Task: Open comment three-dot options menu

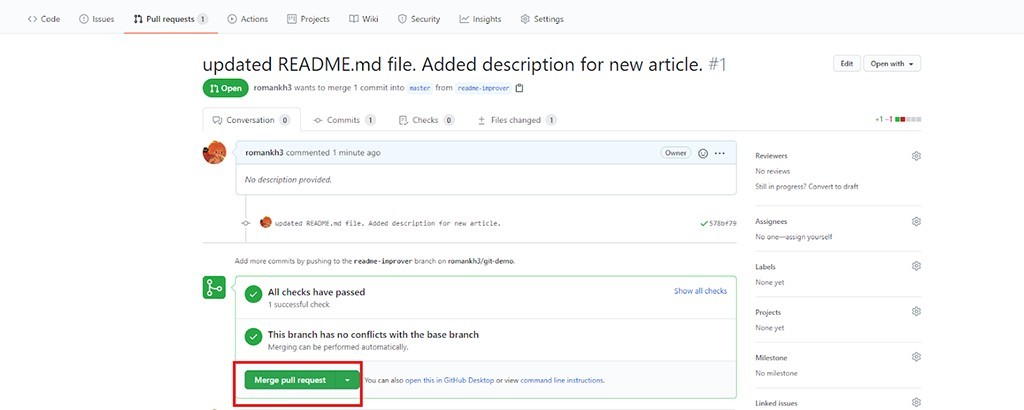Action: [x=719, y=153]
